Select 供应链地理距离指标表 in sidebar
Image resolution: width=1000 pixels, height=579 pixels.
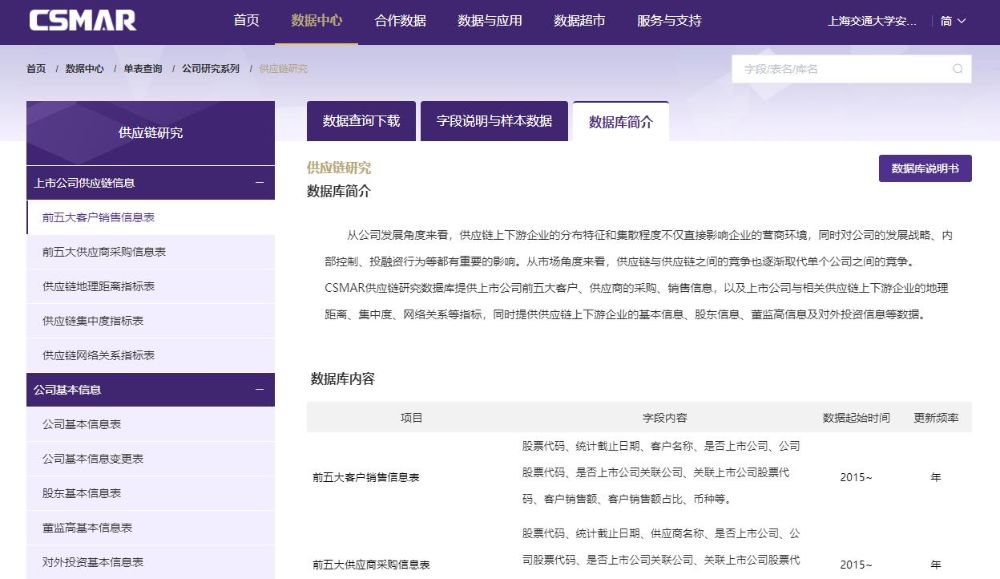coord(151,286)
